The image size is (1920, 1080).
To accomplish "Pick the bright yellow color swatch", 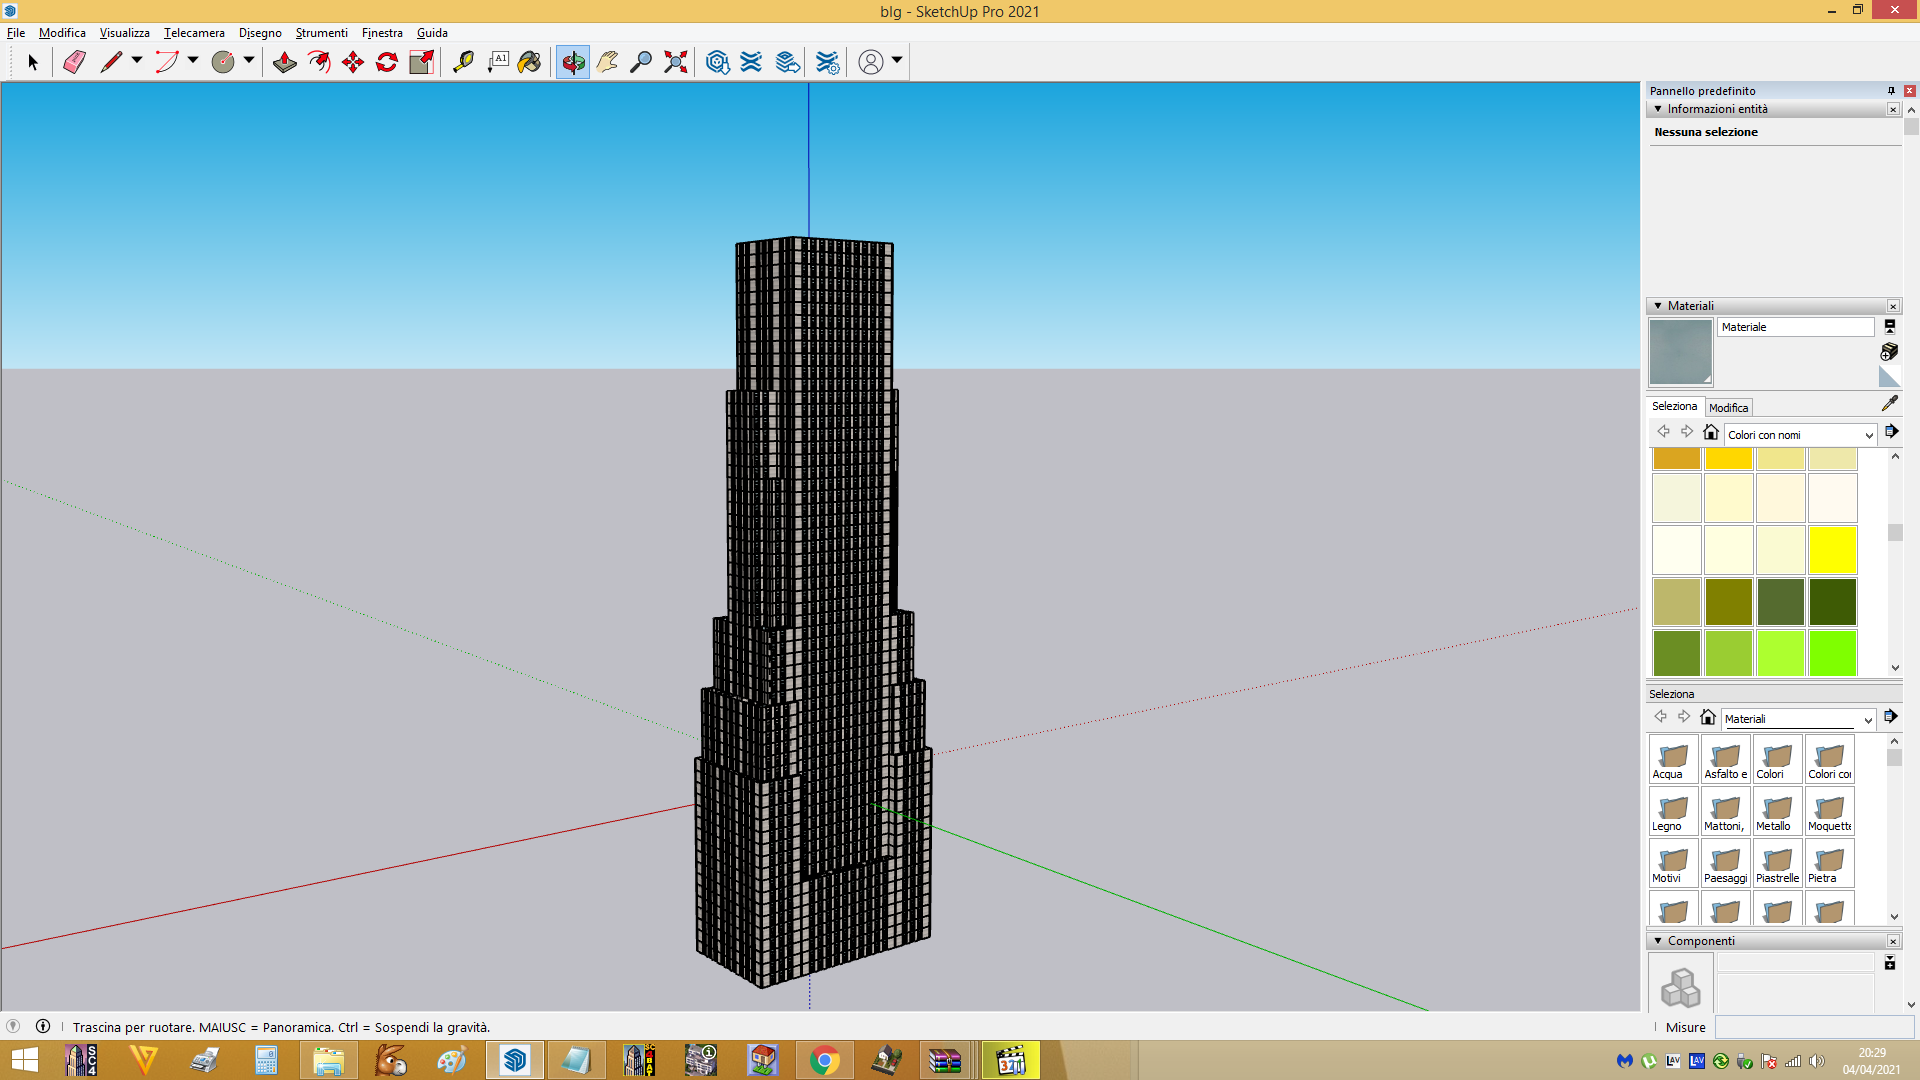I will 1832,550.
